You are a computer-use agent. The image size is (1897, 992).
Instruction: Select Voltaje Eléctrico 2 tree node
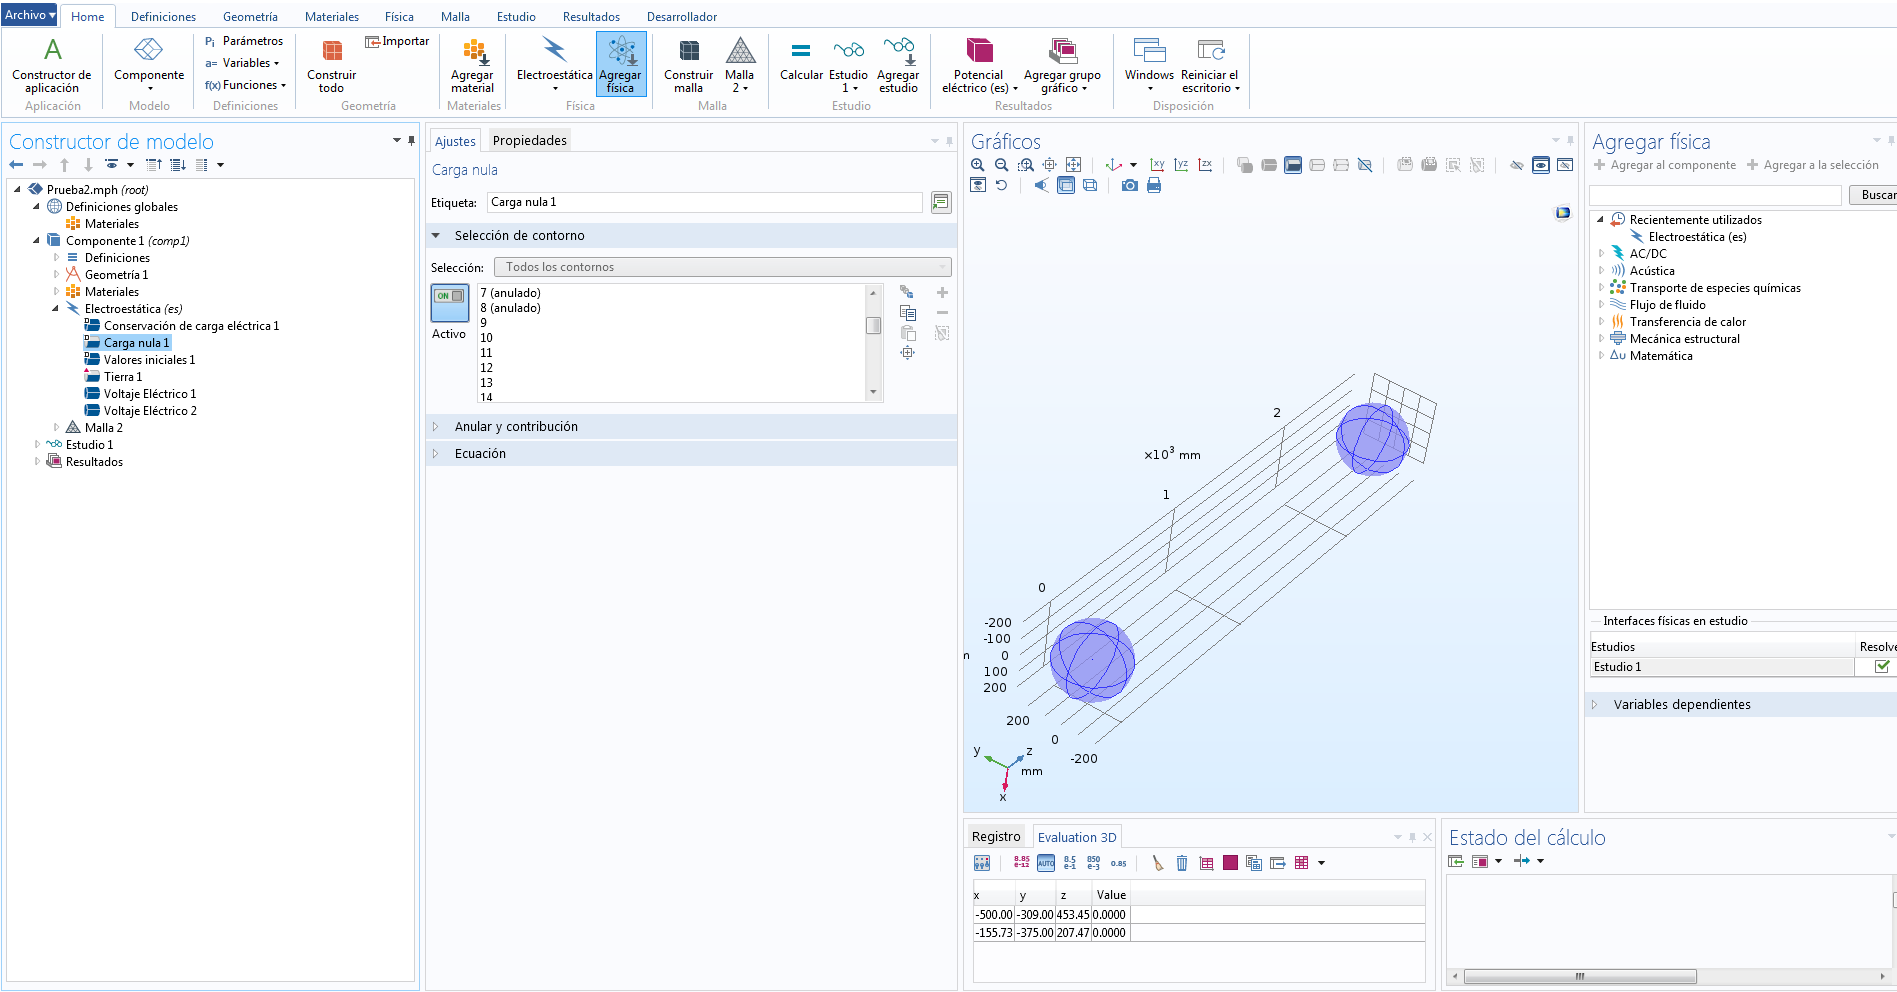click(x=150, y=411)
